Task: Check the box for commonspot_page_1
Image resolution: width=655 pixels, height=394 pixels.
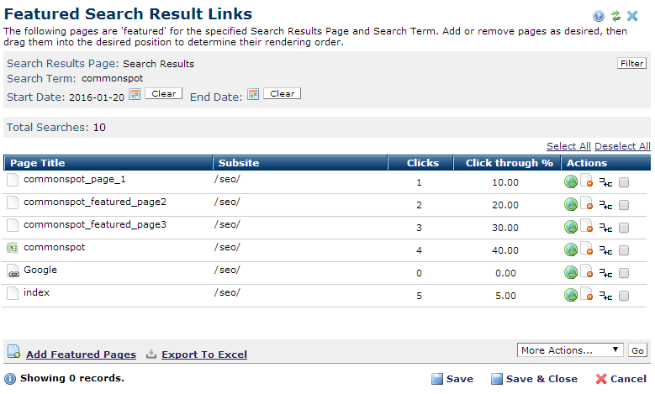Action: click(x=624, y=182)
